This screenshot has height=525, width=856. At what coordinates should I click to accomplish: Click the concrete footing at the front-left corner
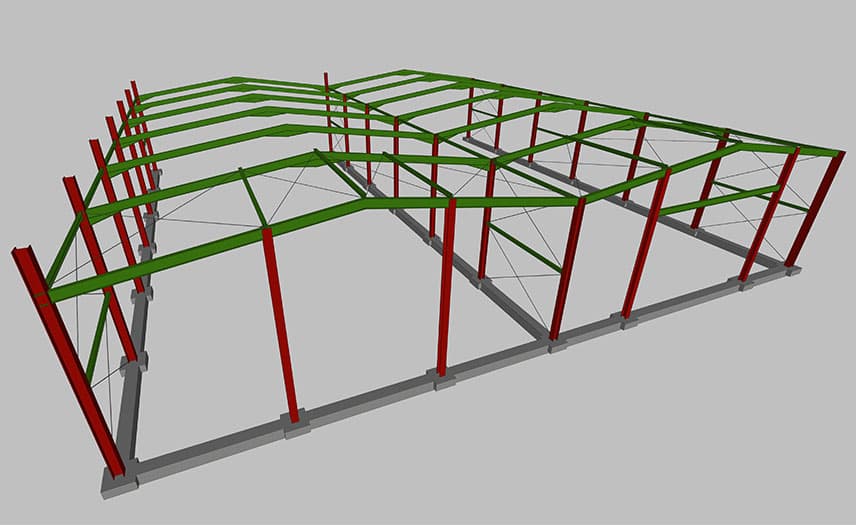pos(119,484)
